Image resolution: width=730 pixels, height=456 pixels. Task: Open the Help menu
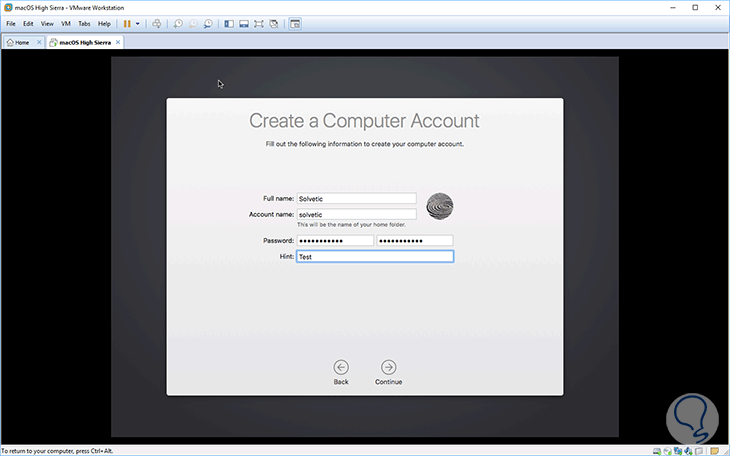point(104,24)
